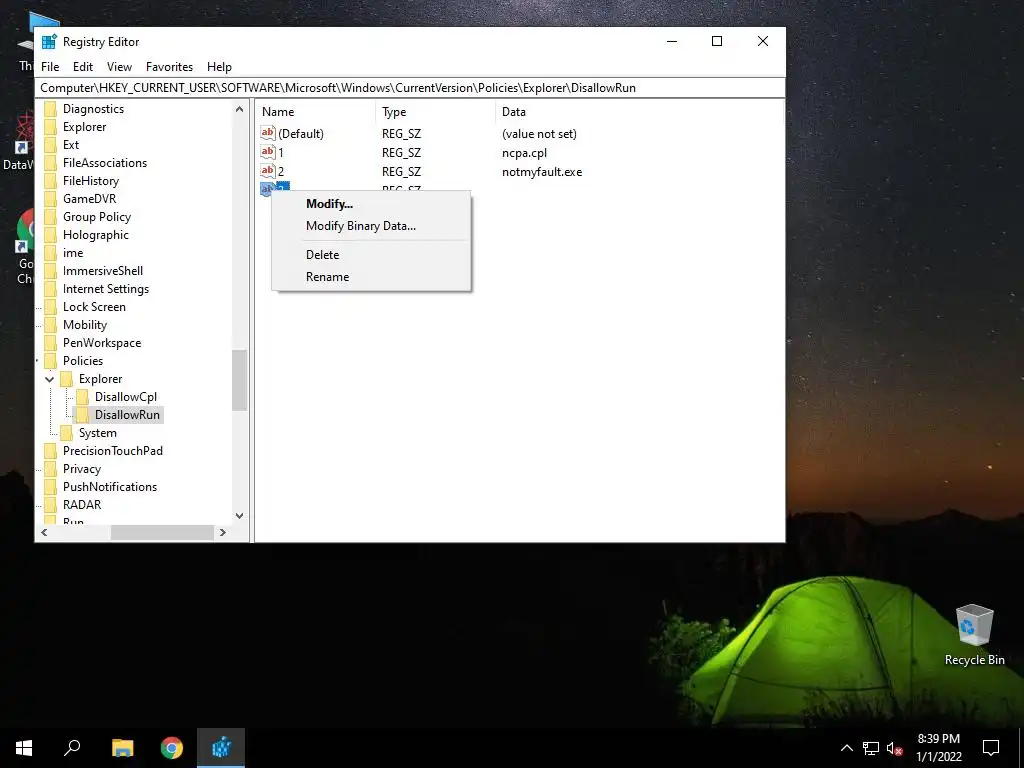The width and height of the screenshot is (1024, 768).
Task: Select the DisallowCpl key
Action: (x=125, y=396)
